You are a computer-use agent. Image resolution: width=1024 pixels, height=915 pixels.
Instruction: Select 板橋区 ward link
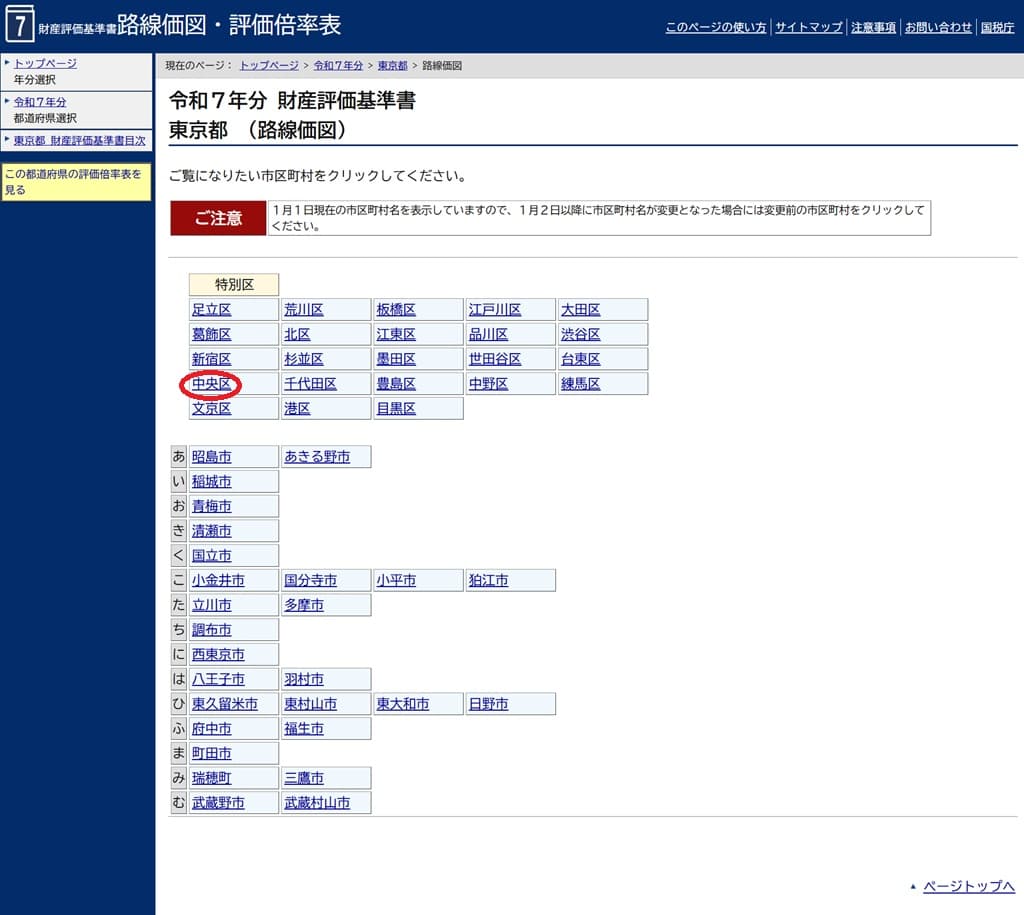click(396, 310)
